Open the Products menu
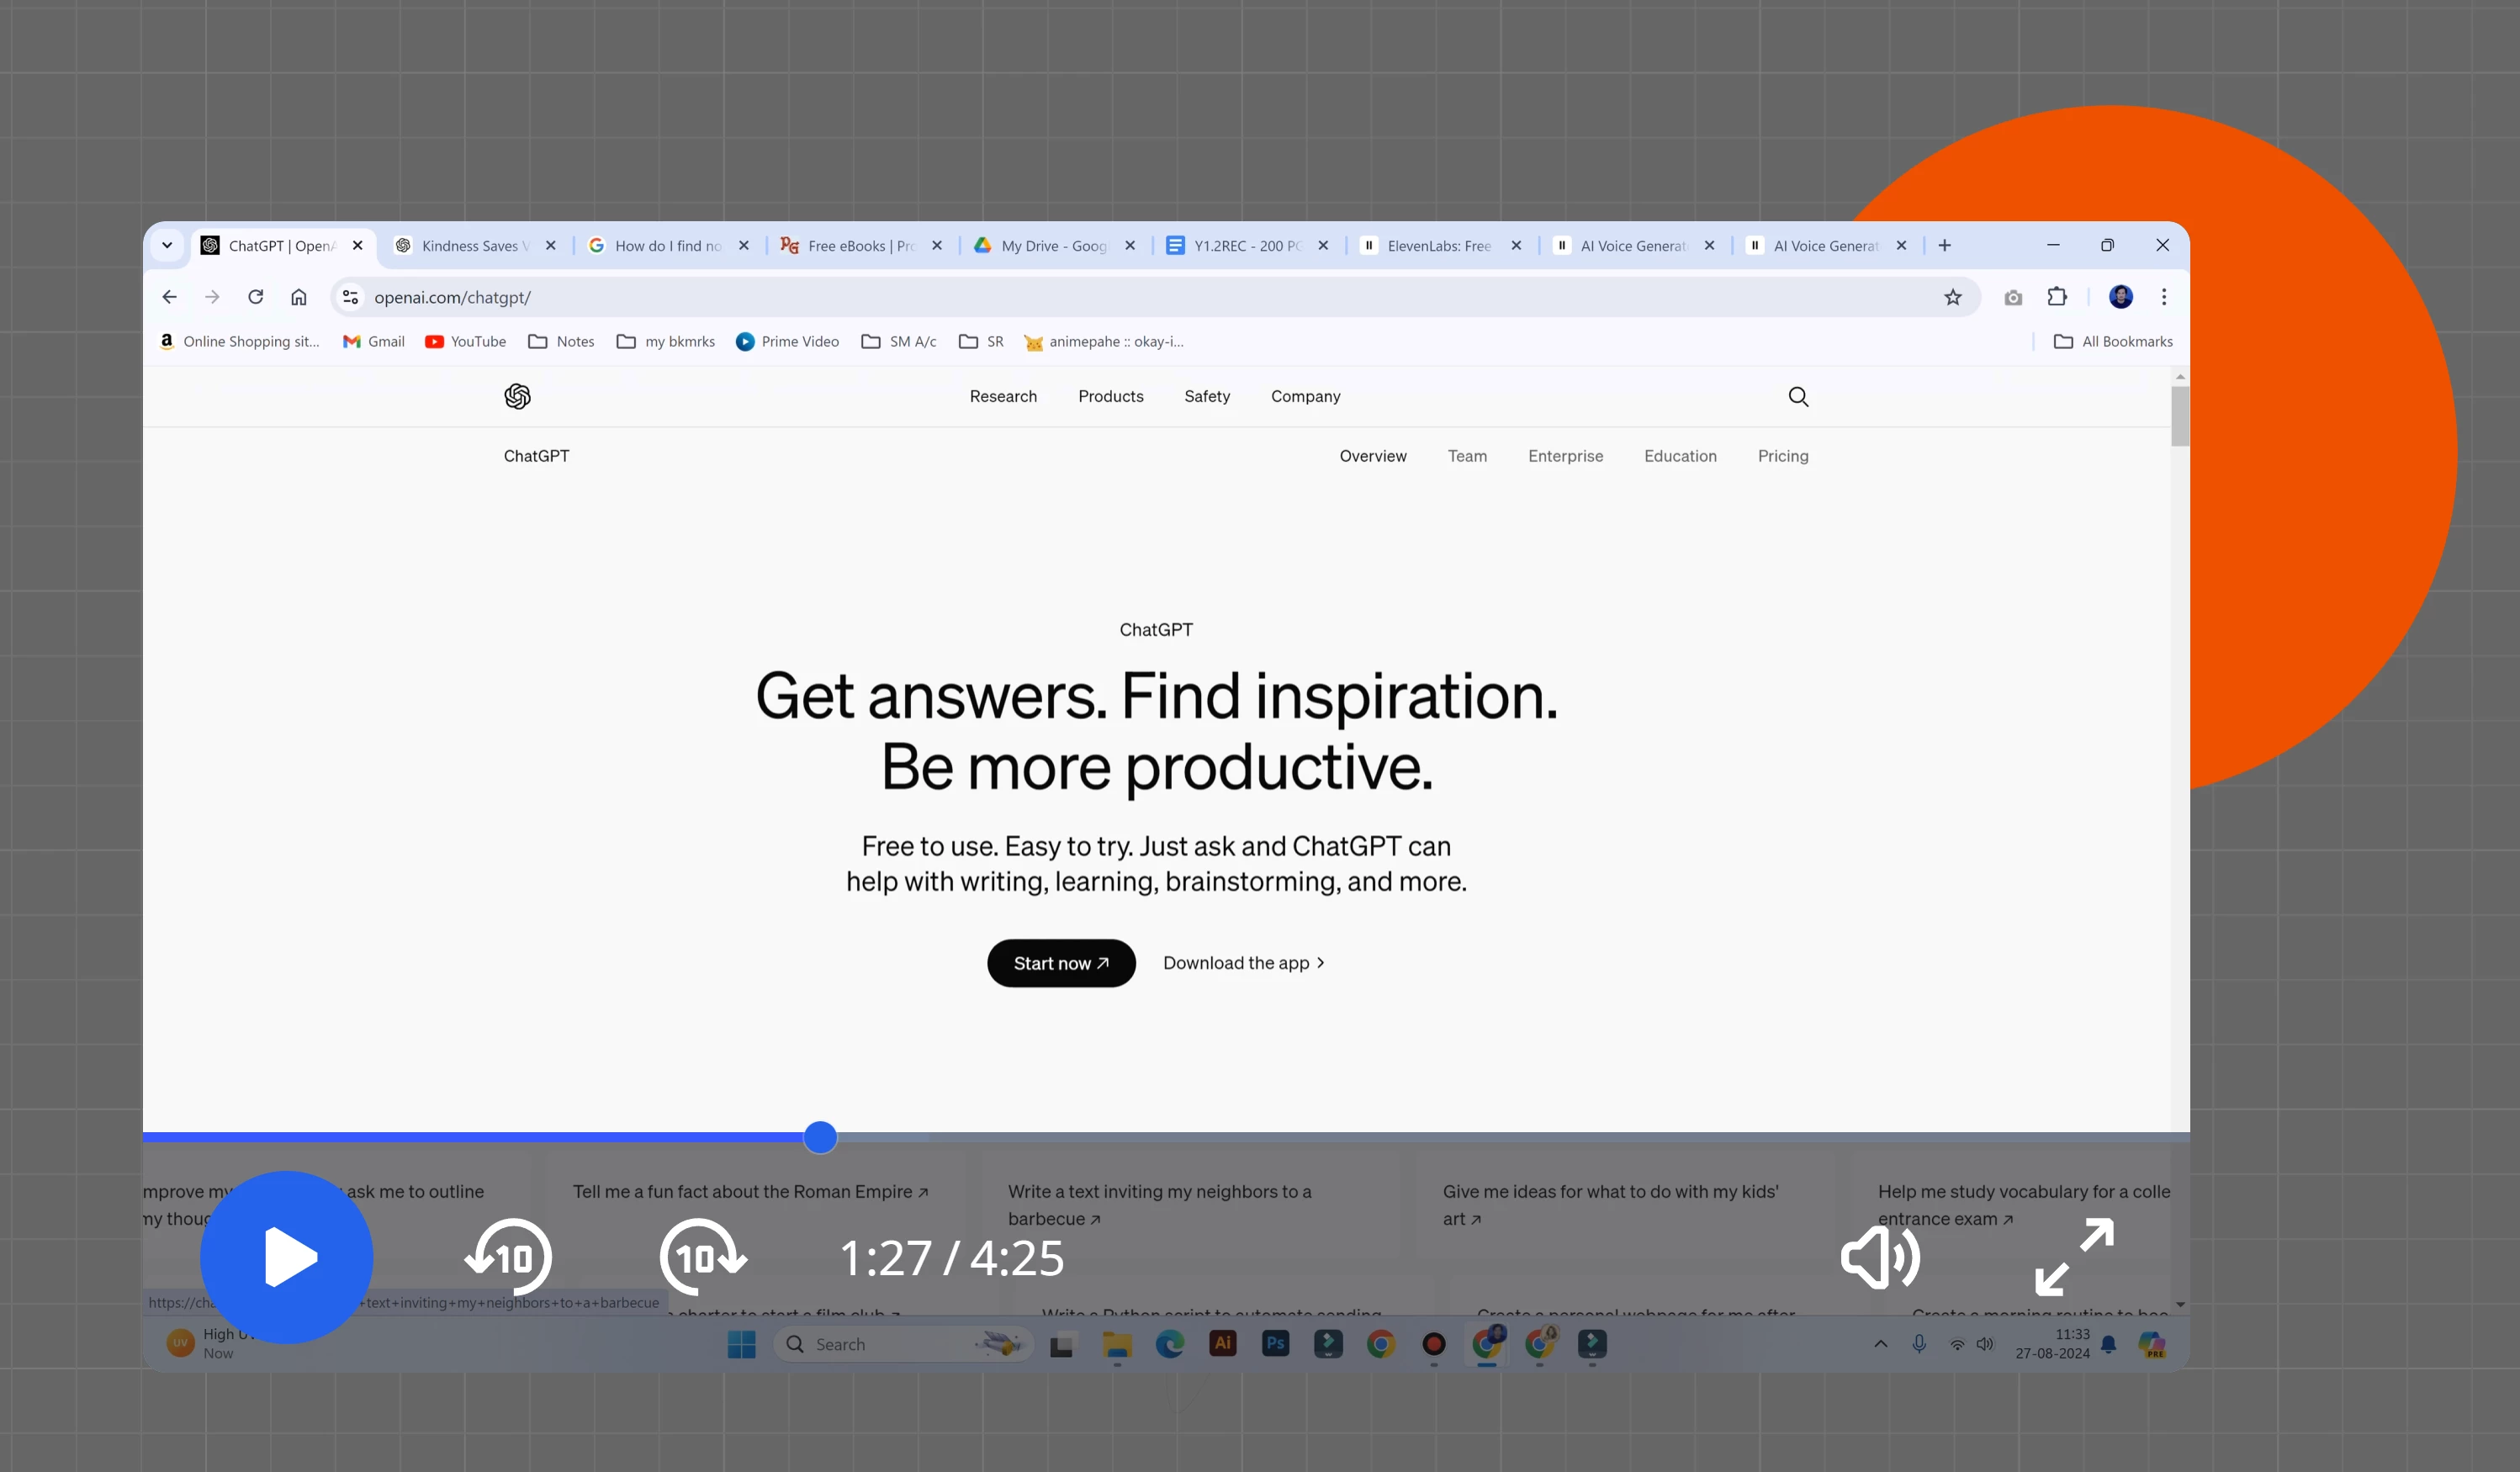The image size is (2520, 1472). 1110,397
